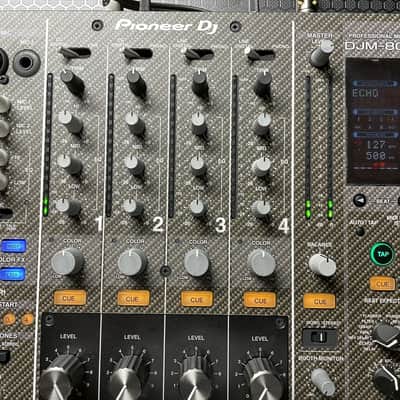Flip channel 3 input selector switch
The height and width of the screenshot is (400, 400).
[199, 54]
